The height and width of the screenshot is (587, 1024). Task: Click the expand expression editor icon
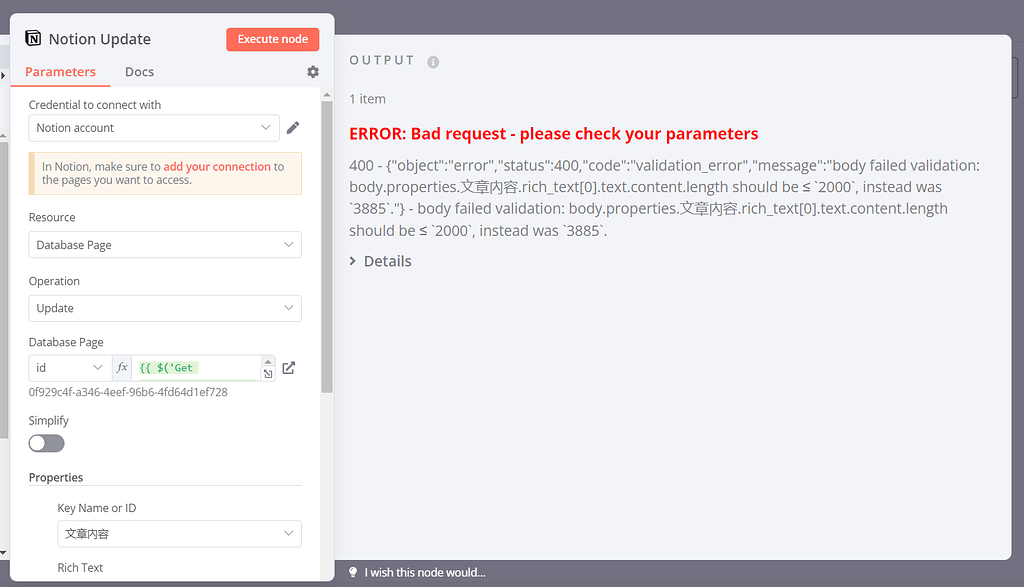click(268, 374)
